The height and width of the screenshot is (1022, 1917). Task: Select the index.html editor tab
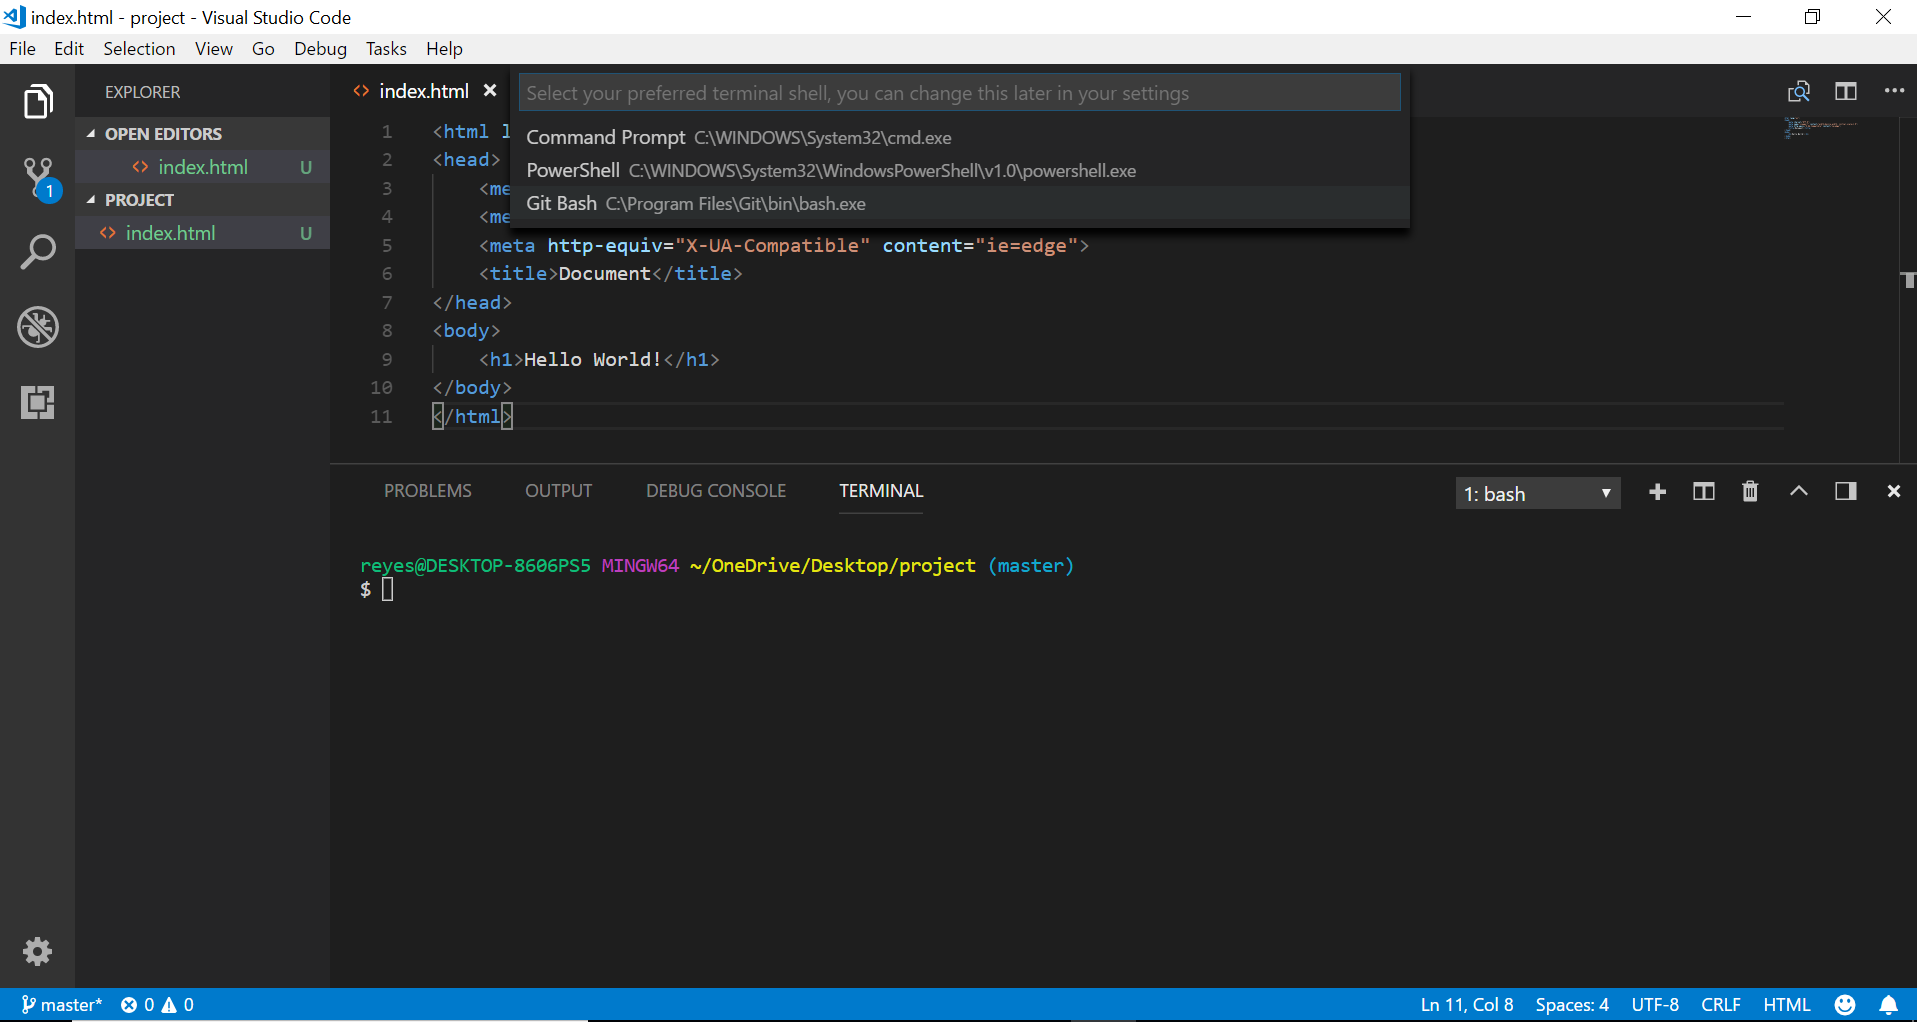tap(424, 91)
